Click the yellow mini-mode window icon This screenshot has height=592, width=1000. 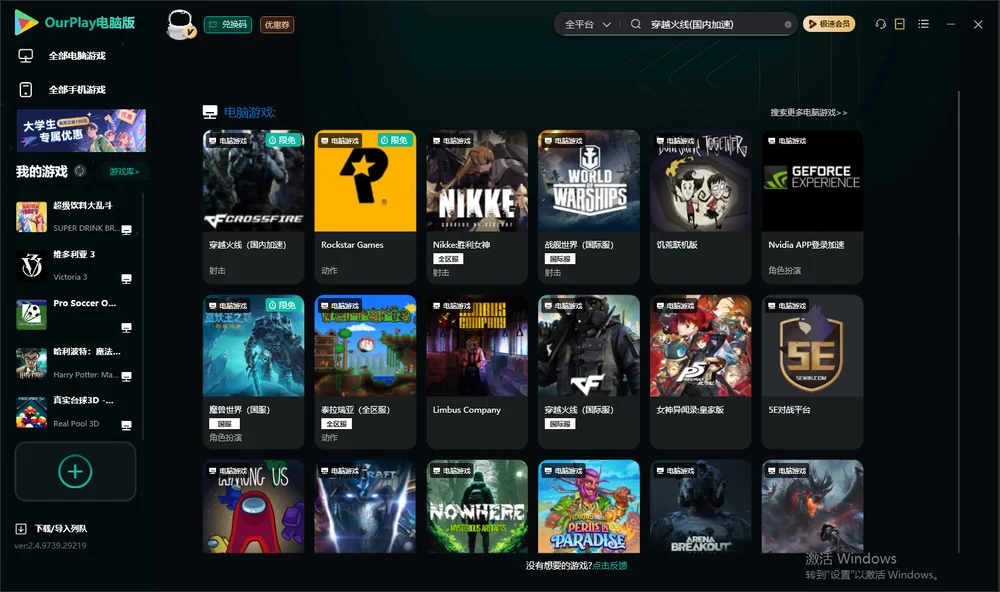point(900,24)
